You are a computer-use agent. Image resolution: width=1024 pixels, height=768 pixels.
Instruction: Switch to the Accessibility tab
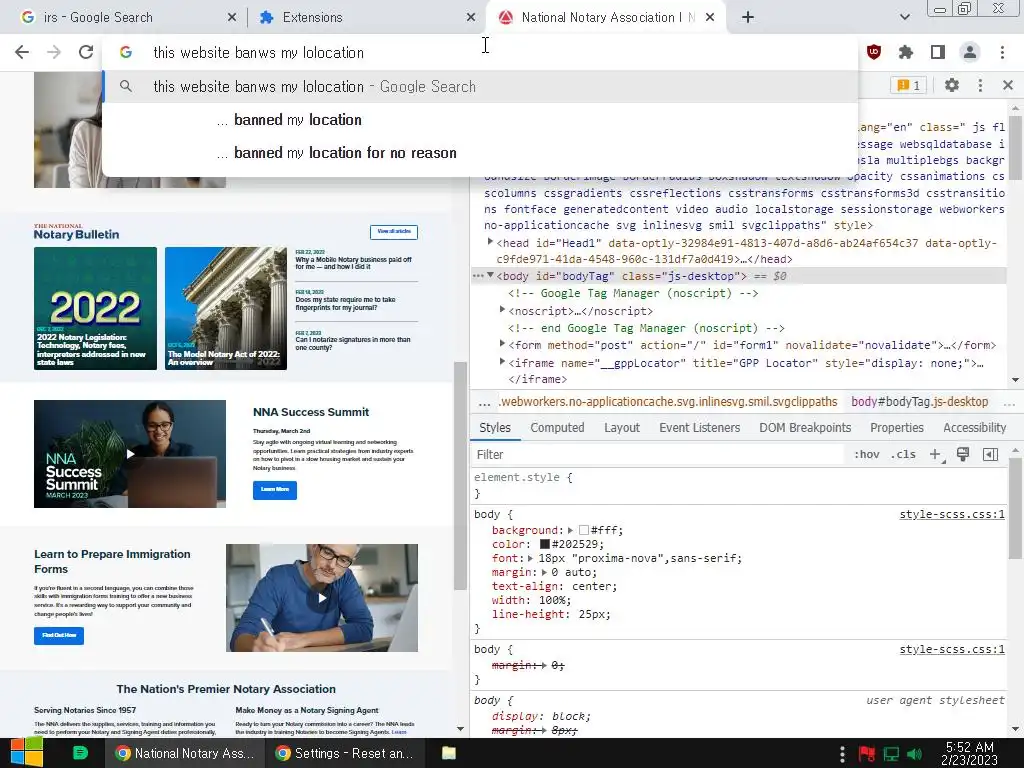[974, 428]
